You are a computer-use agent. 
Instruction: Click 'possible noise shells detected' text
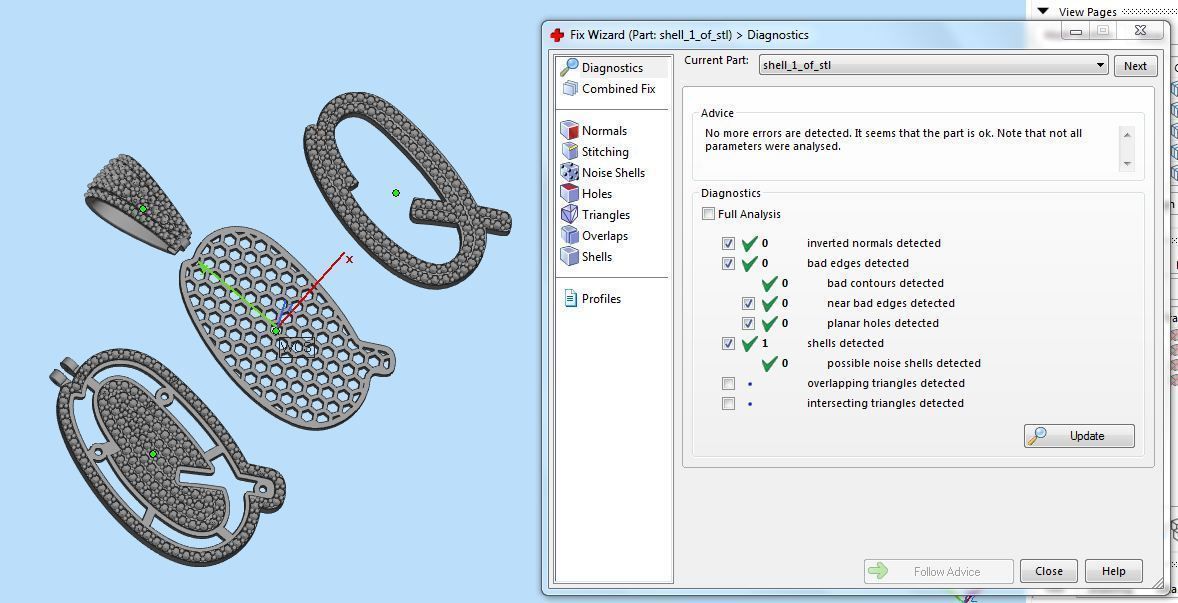click(904, 363)
